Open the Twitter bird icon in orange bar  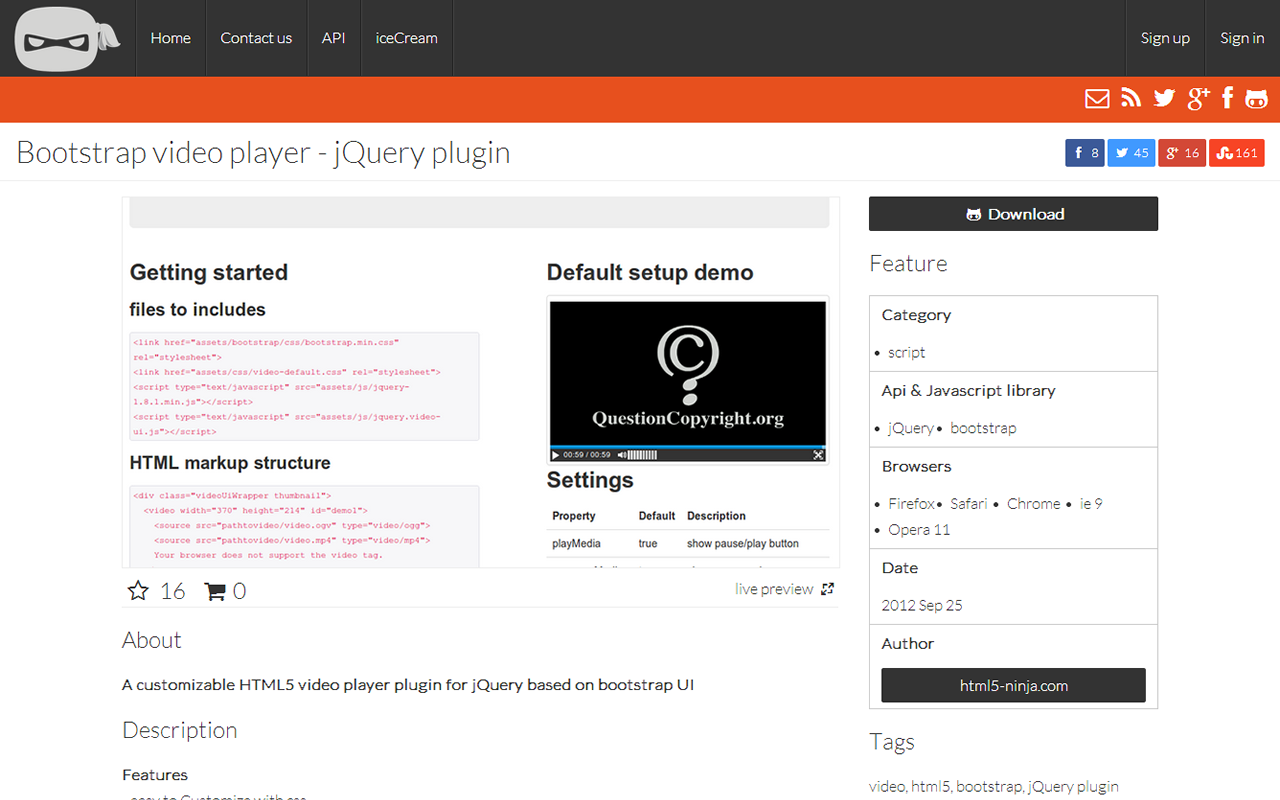1164,98
